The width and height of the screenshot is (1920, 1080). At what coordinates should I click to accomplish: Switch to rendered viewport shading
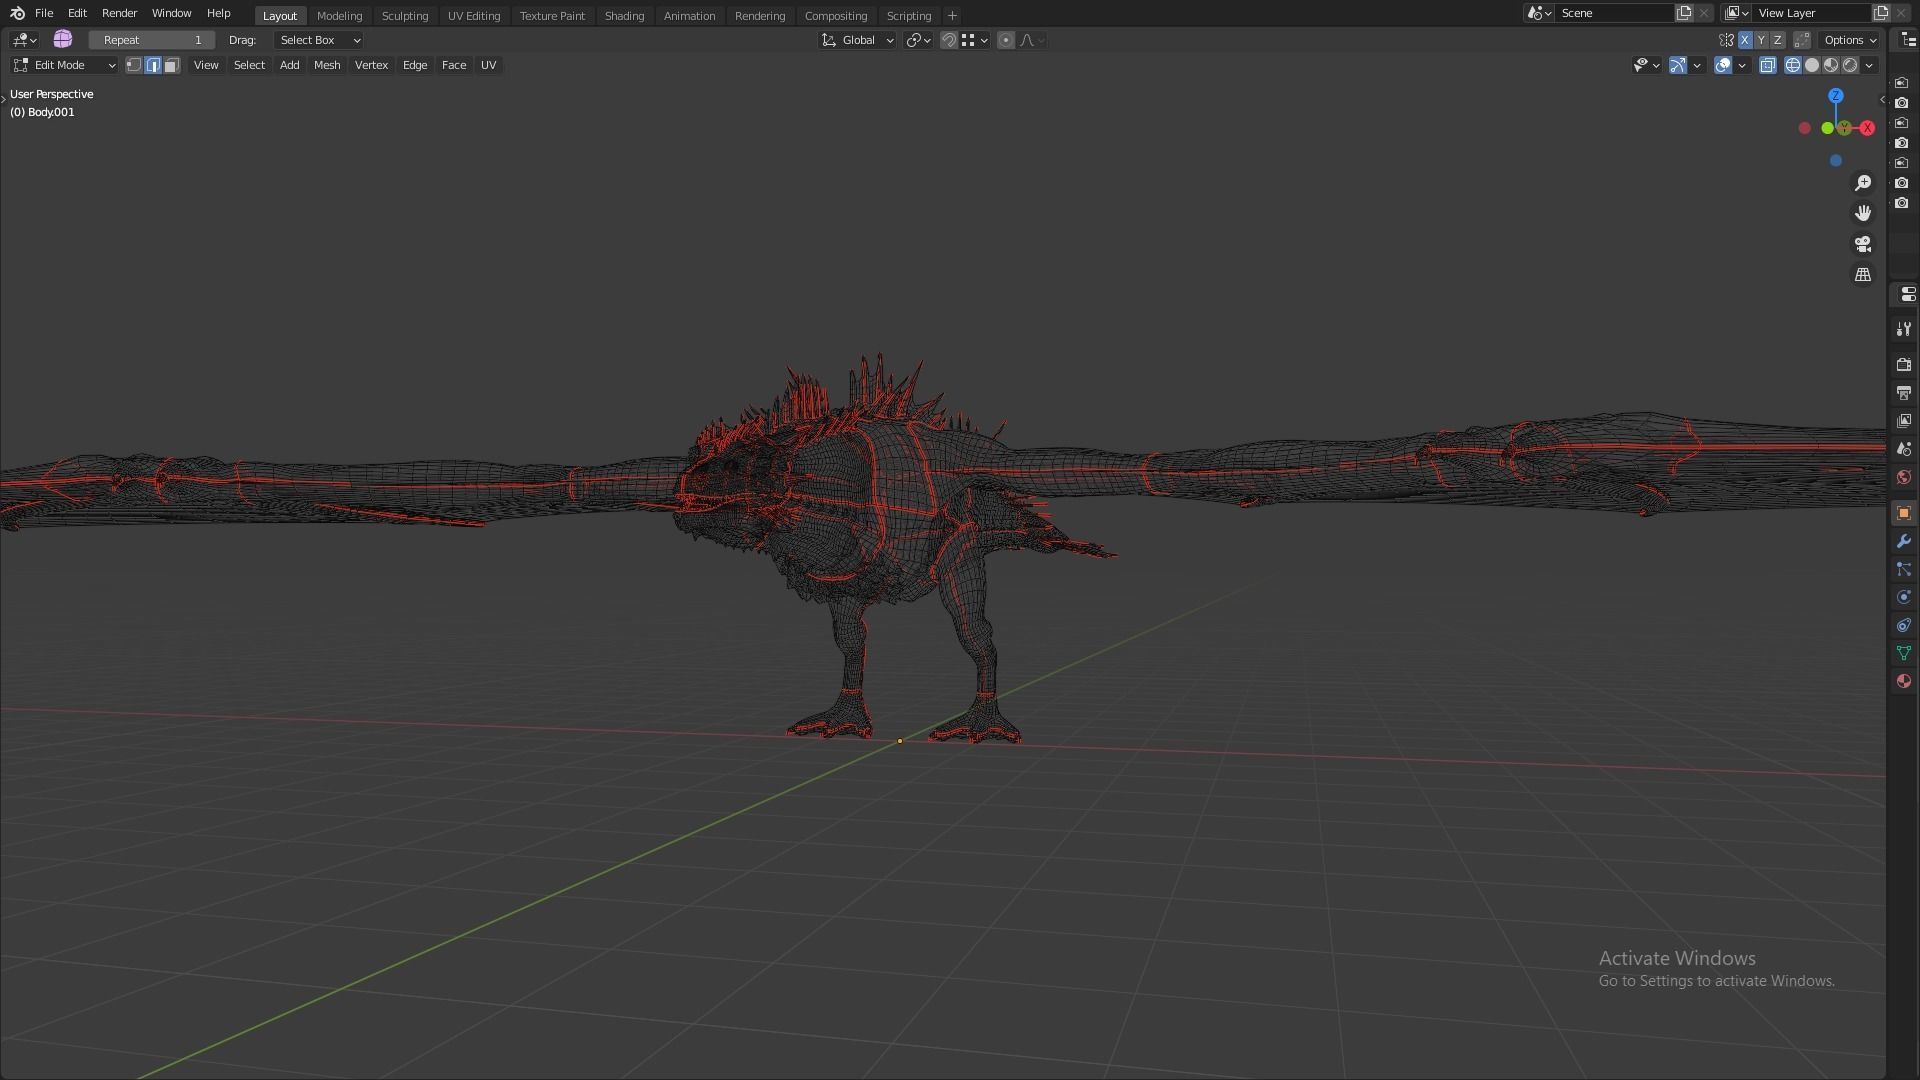click(x=1850, y=65)
